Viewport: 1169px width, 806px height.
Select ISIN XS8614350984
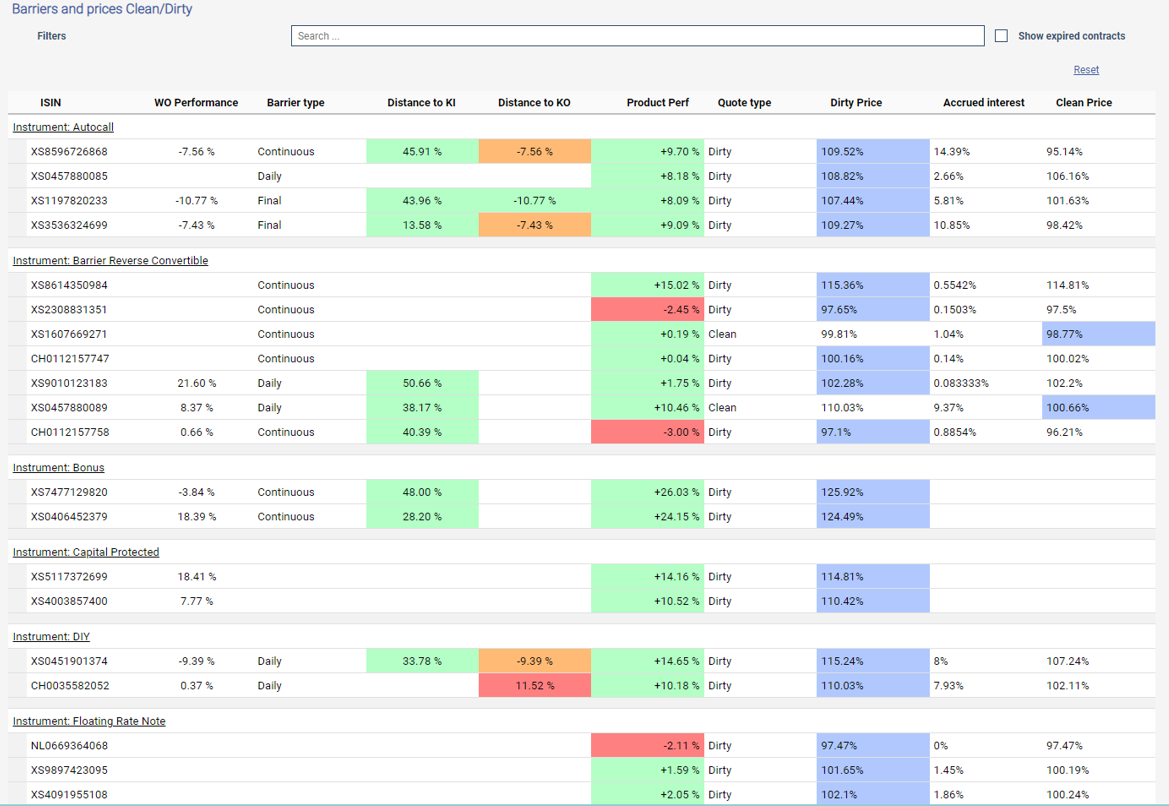point(69,285)
